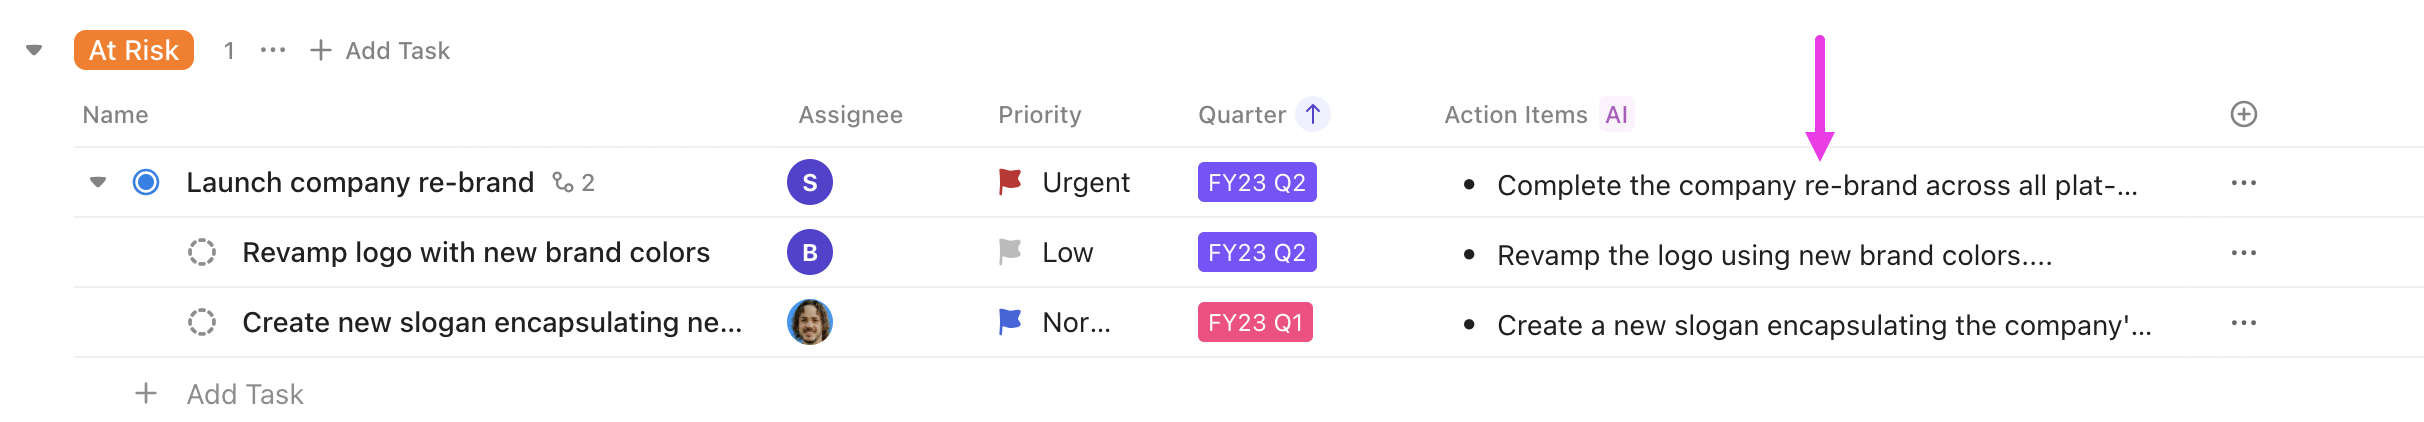Viewport: 2424px width, 422px height.
Task: Open more options for the Create new slogan row
Action: coord(2243,323)
